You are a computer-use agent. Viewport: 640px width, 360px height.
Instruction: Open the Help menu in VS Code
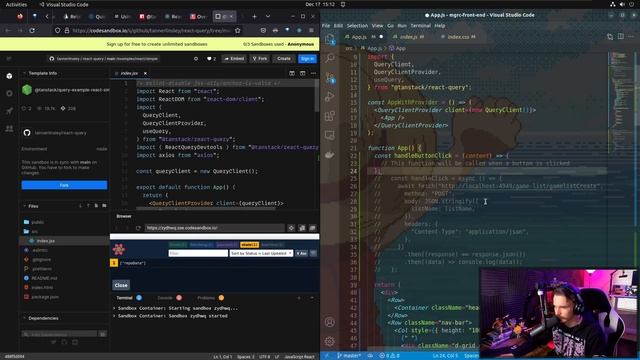click(x=440, y=26)
